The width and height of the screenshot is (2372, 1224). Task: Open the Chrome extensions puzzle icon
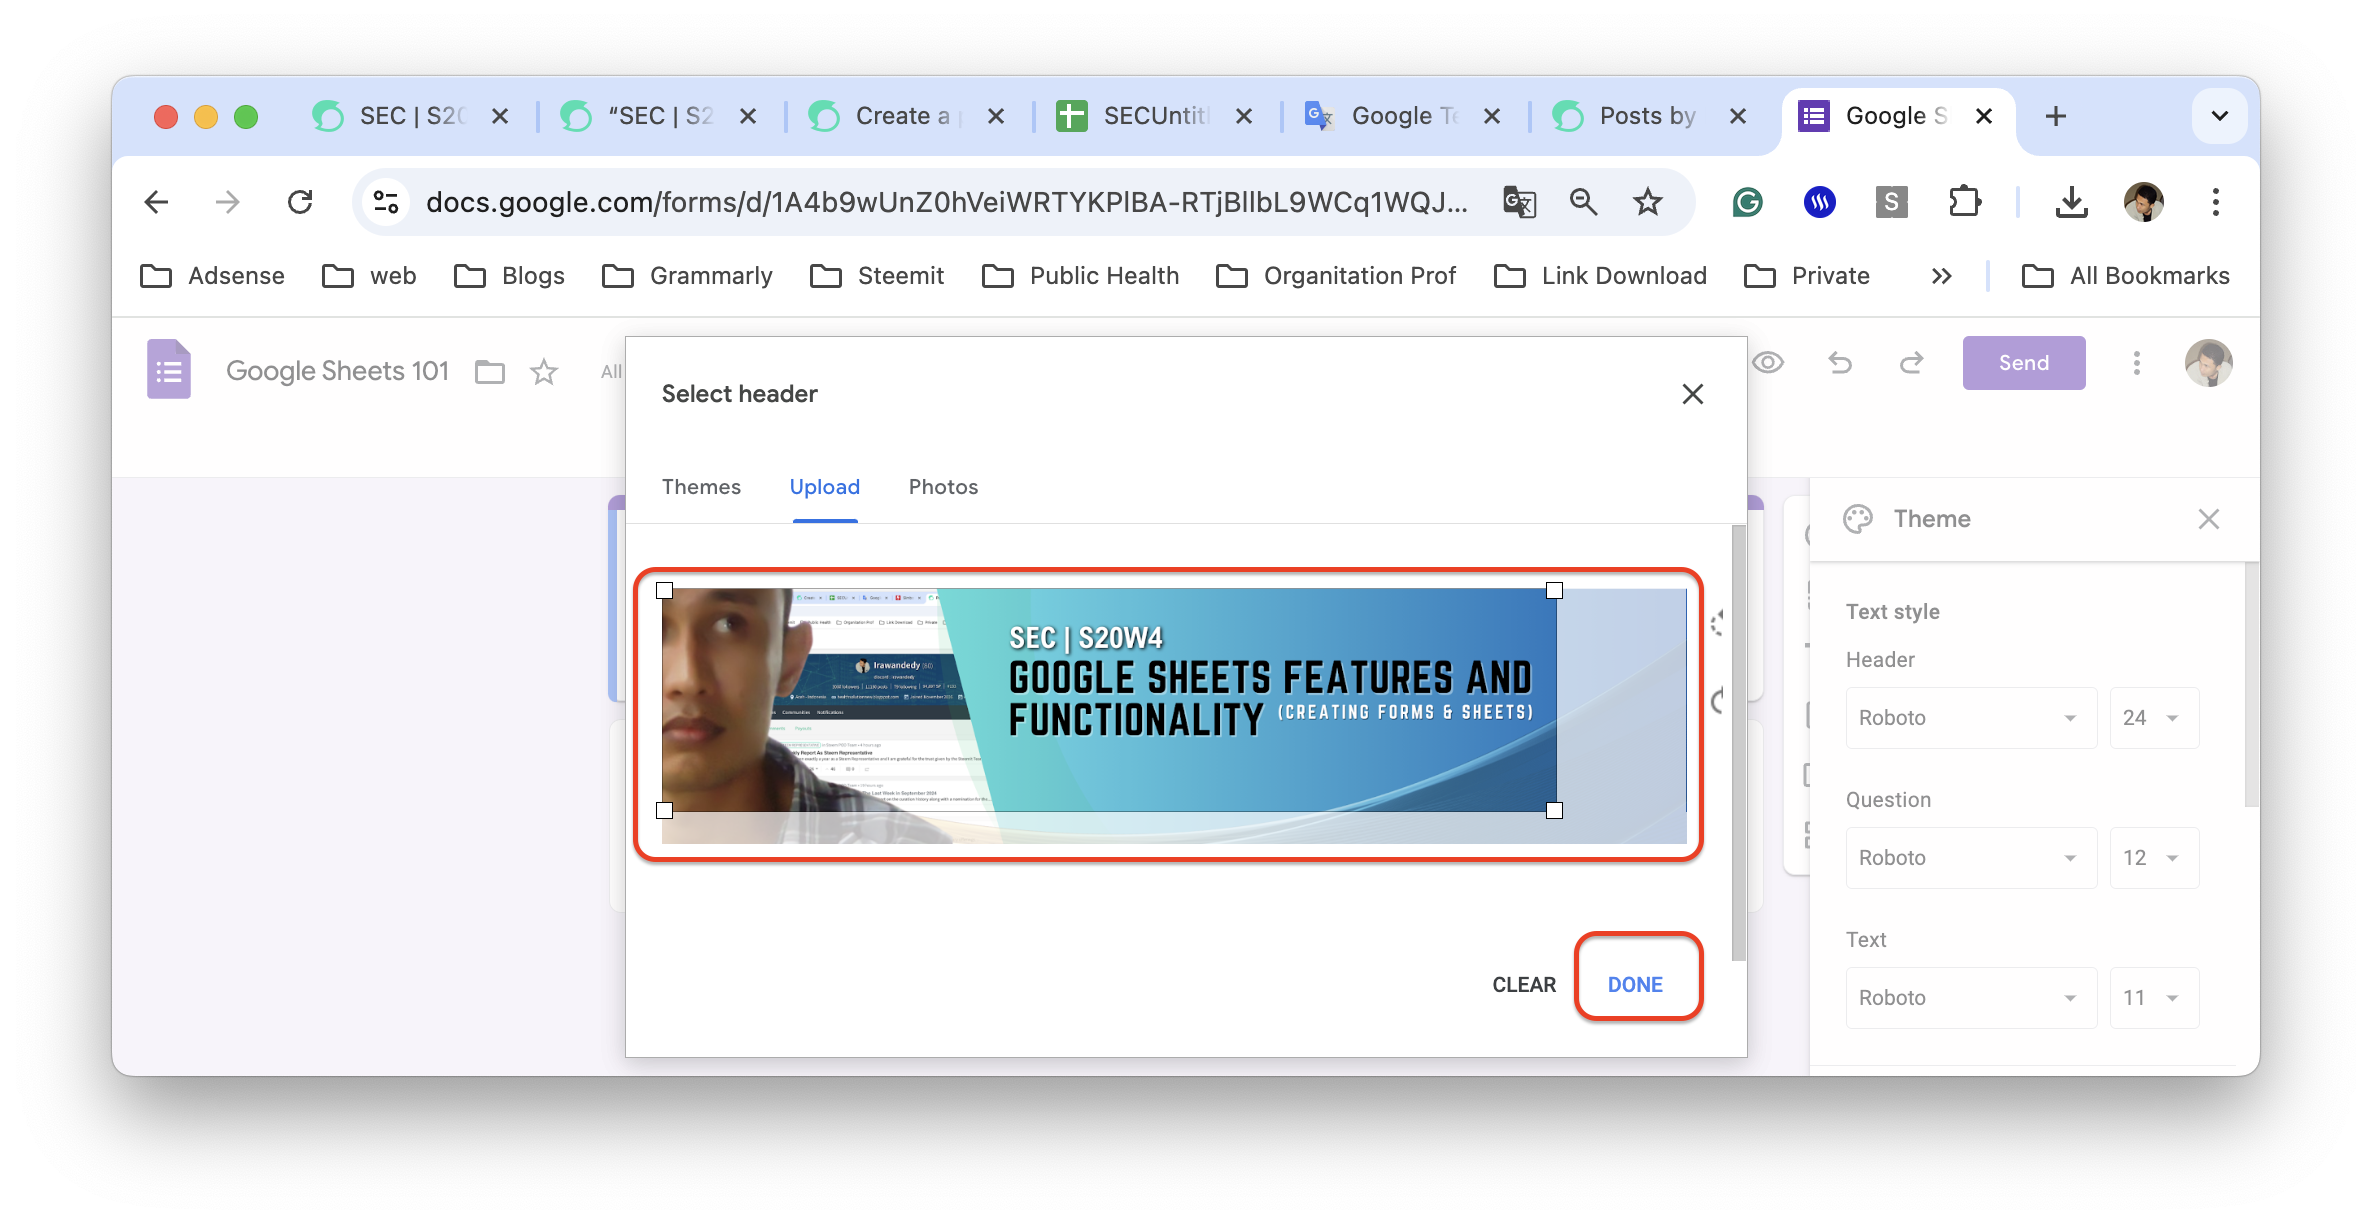click(x=1965, y=202)
